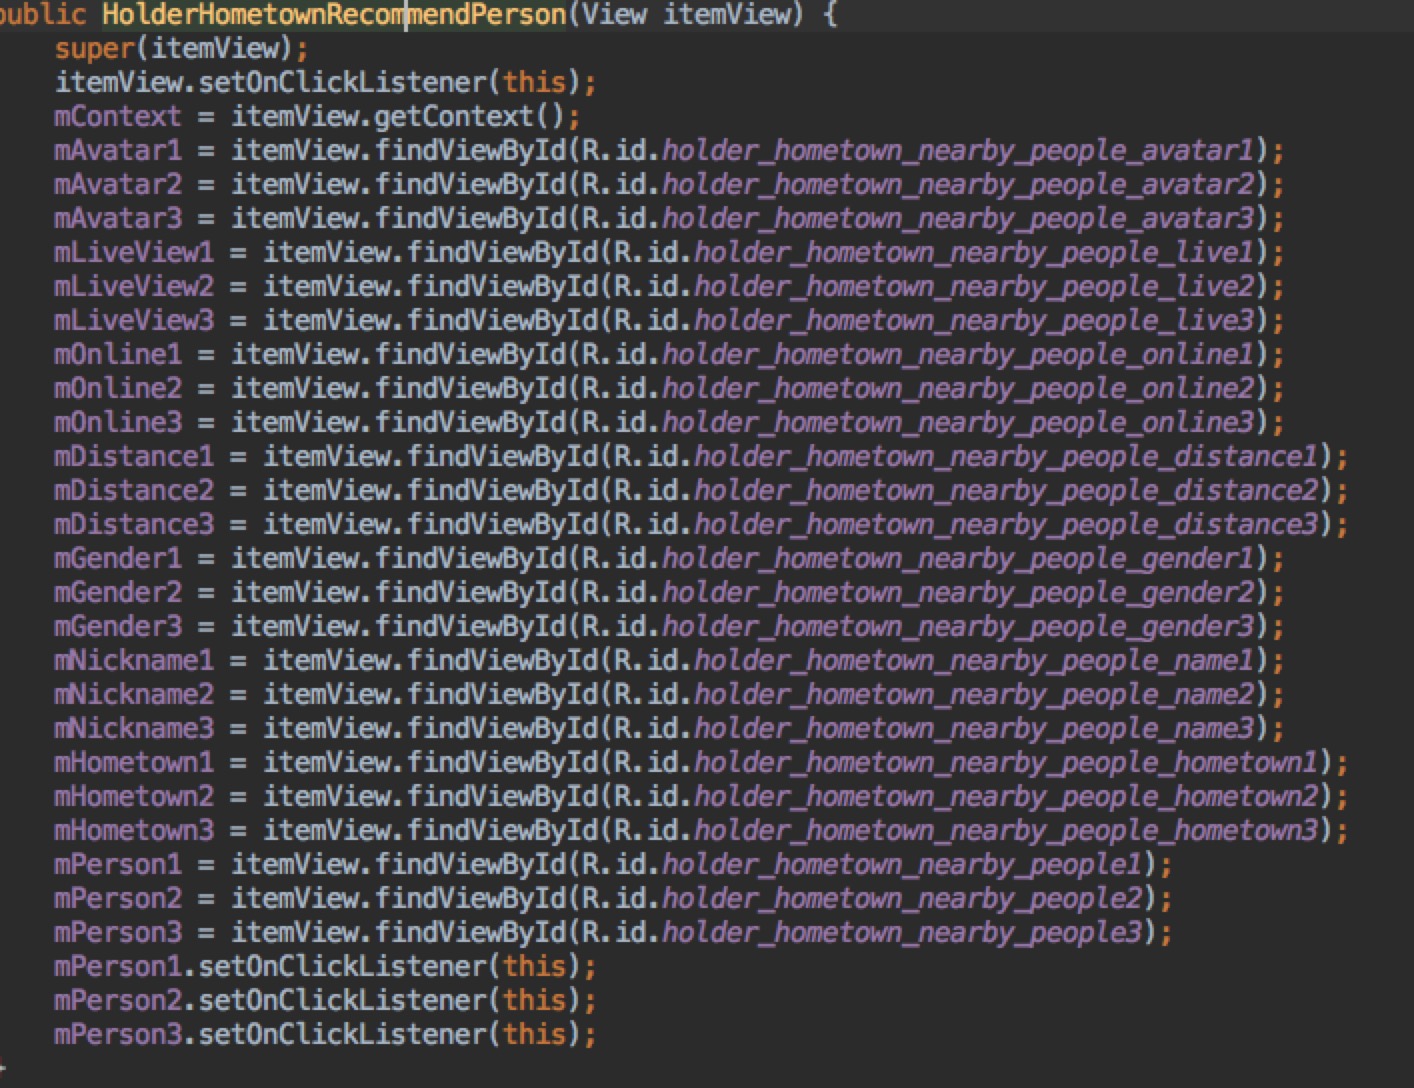Select the holder_hometown_nearby_people_gender3 resource id

pos(960,626)
